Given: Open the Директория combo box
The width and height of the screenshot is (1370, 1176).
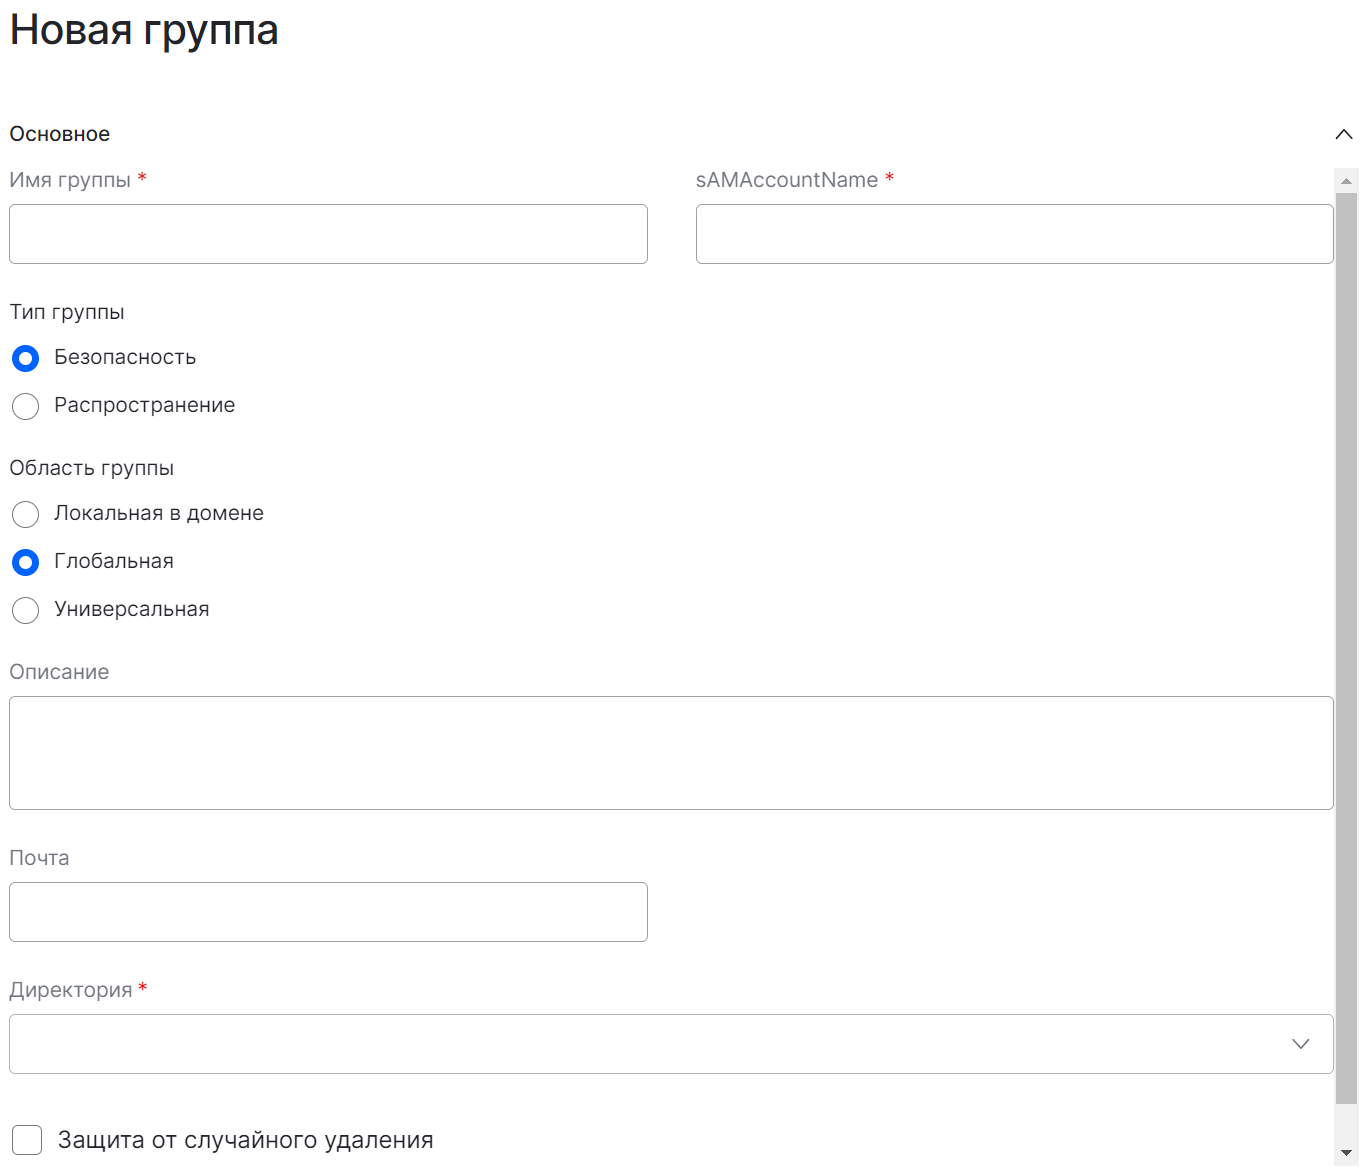Looking at the screenshot, I should pyautogui.click(x=650, y=1044).
